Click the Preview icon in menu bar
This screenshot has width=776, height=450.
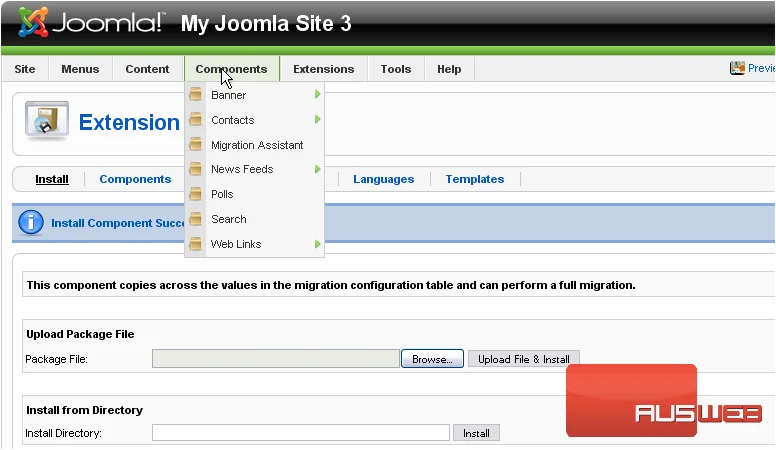coord(737,68)
